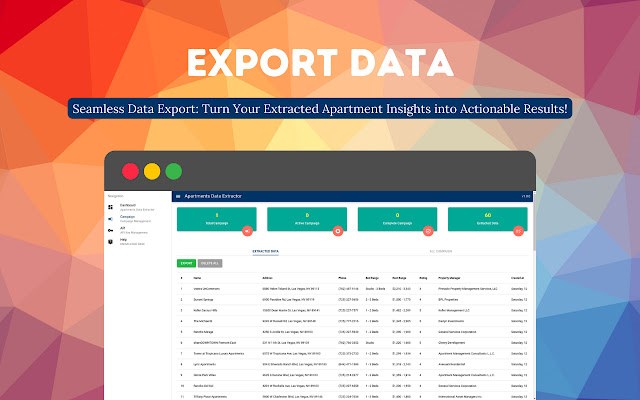Click the Ovation Development property manager cell

point(451,343)
